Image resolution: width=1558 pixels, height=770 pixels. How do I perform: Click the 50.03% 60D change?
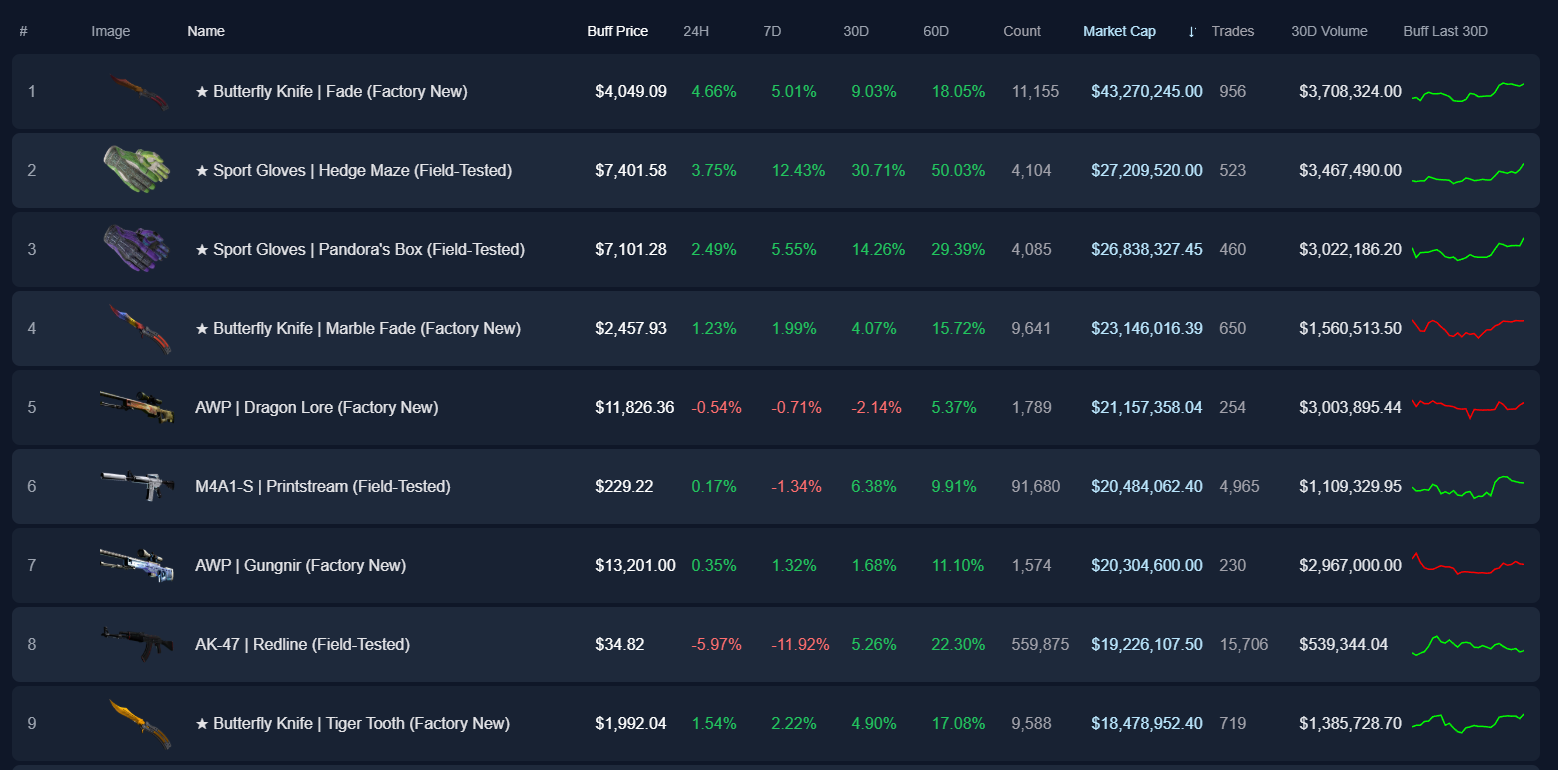958,170
